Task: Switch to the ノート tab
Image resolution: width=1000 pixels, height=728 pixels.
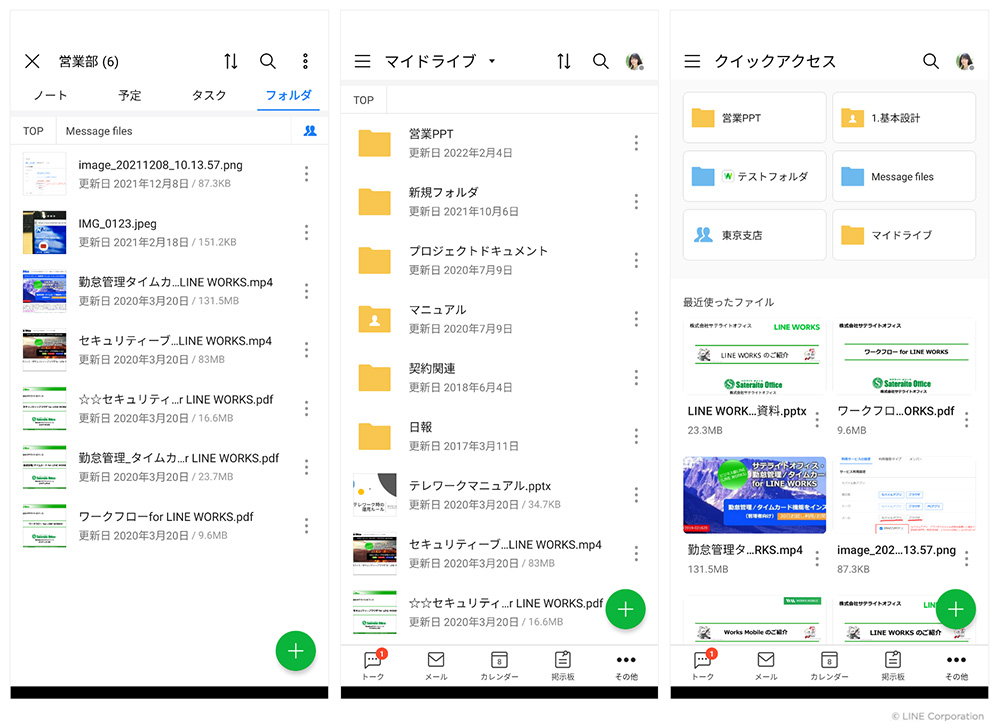Action: [x=50, y=95]
